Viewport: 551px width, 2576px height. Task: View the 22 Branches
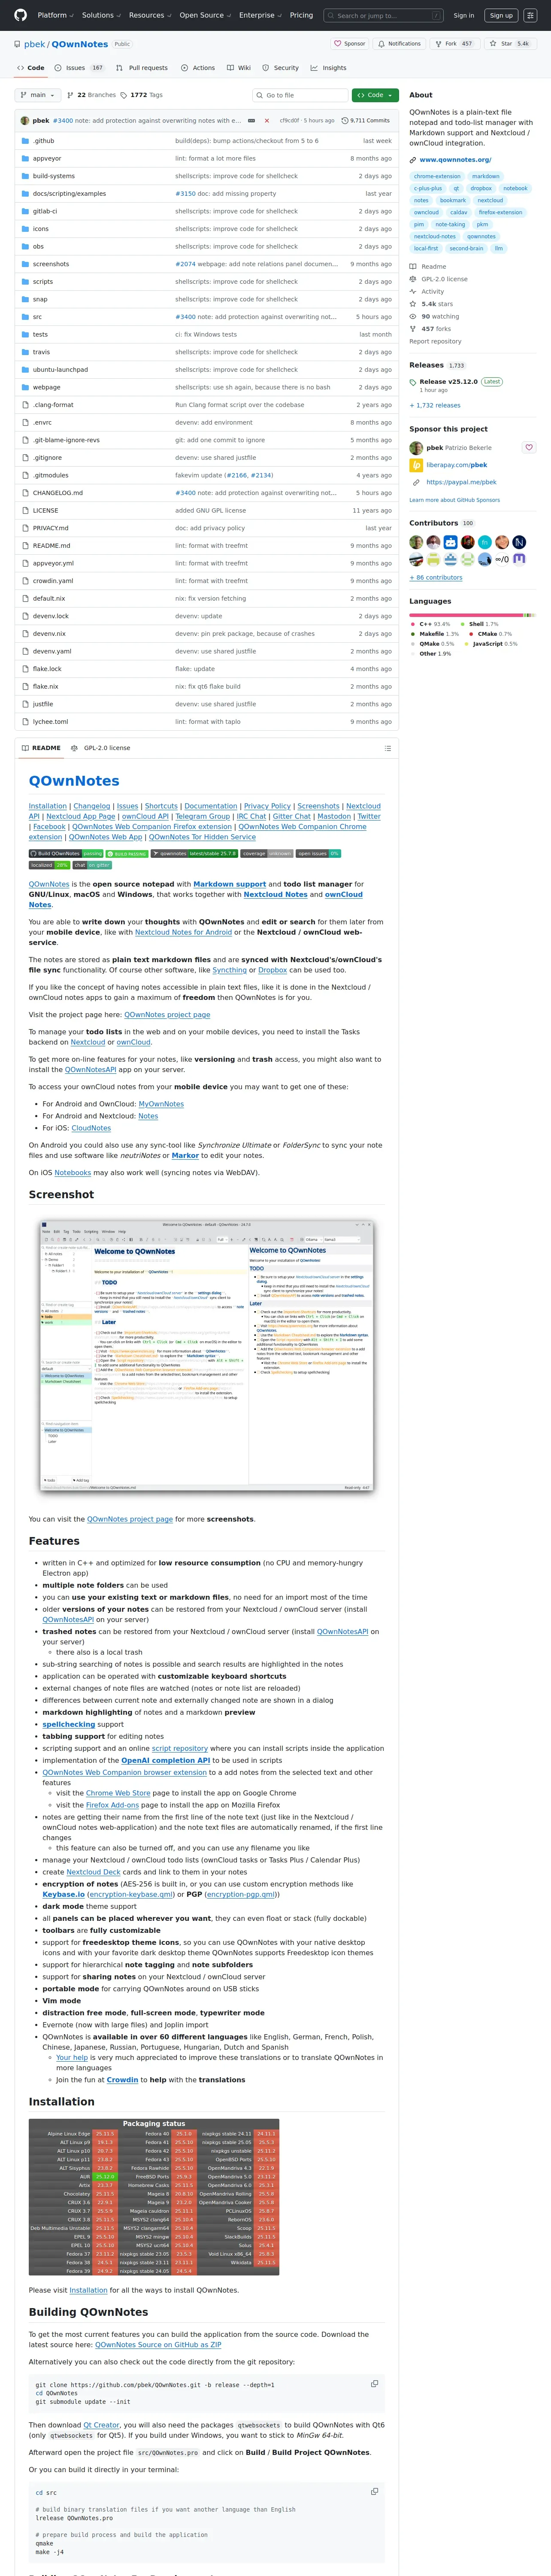92,95
